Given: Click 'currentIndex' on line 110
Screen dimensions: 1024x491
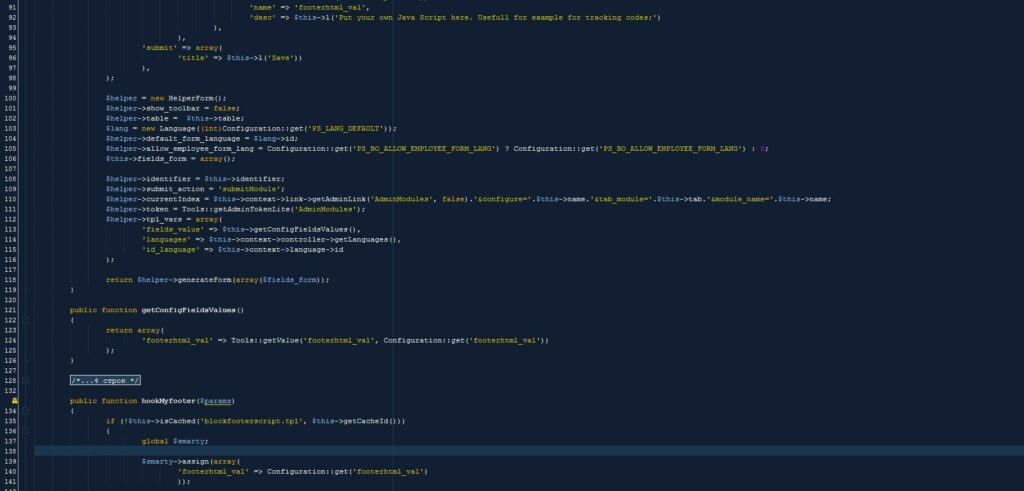Looking at the screenshot, I should [172, 199].
